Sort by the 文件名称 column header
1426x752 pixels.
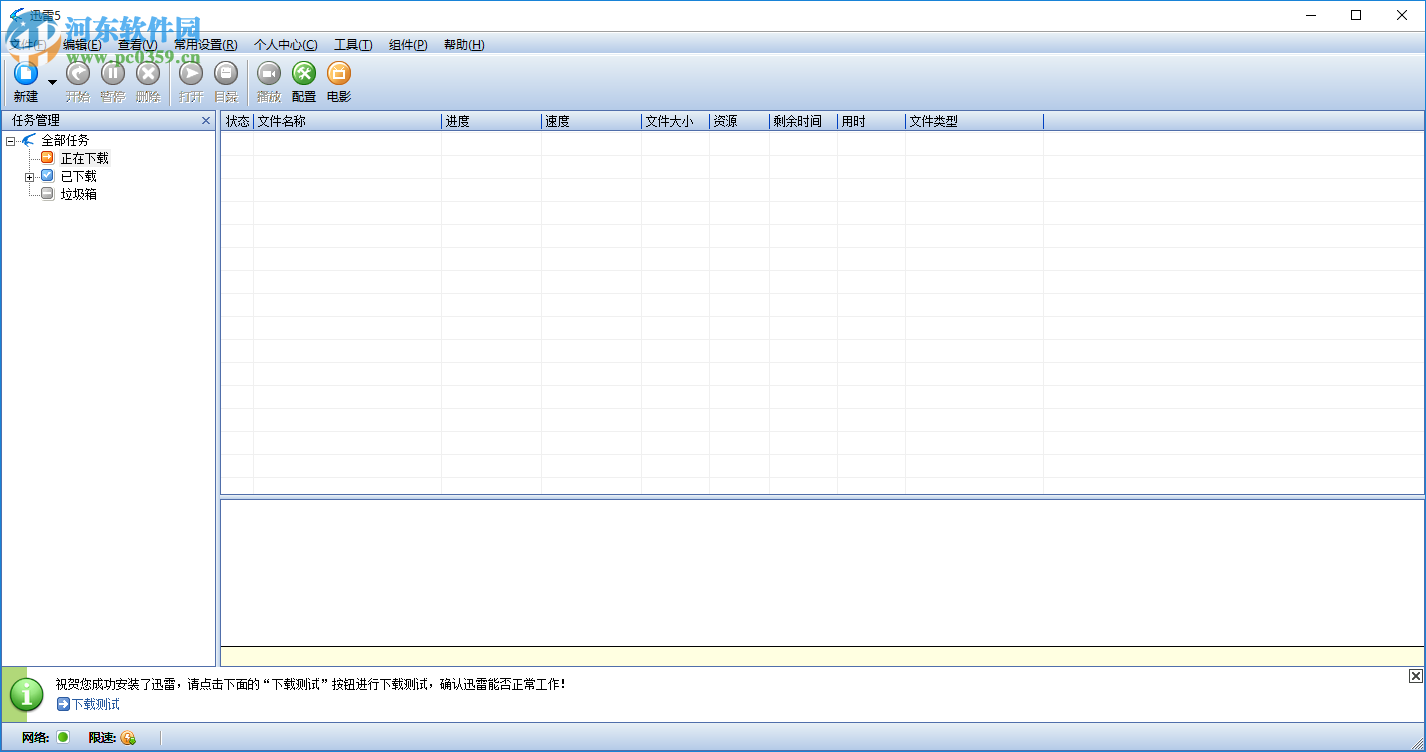click(x=347, y=122)
